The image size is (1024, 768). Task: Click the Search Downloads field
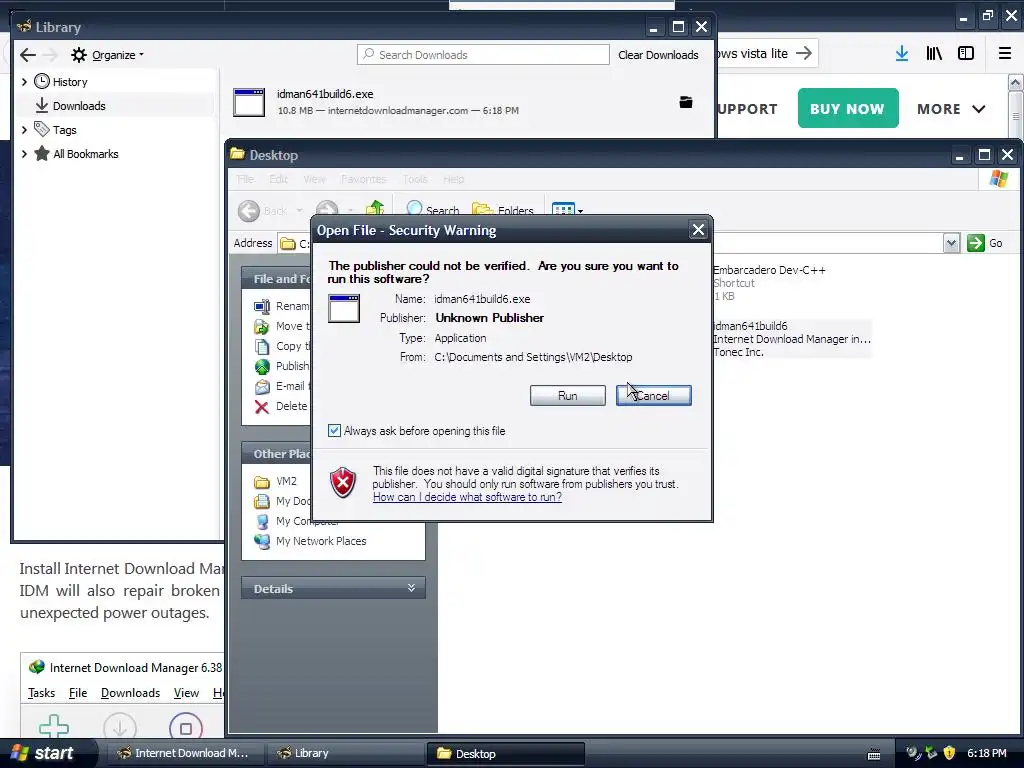pyautogui.click(x=483, y=55)
